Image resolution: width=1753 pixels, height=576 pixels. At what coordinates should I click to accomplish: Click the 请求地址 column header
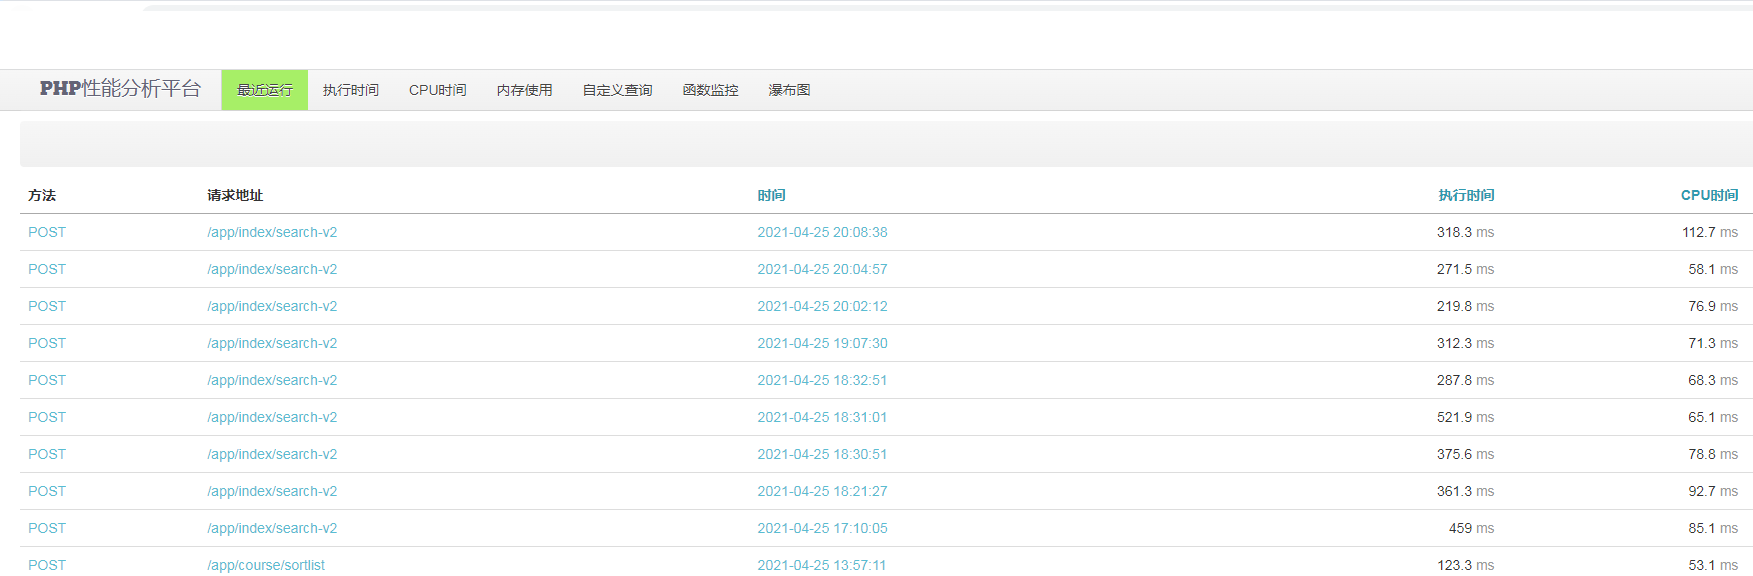[x=235, y=195]
